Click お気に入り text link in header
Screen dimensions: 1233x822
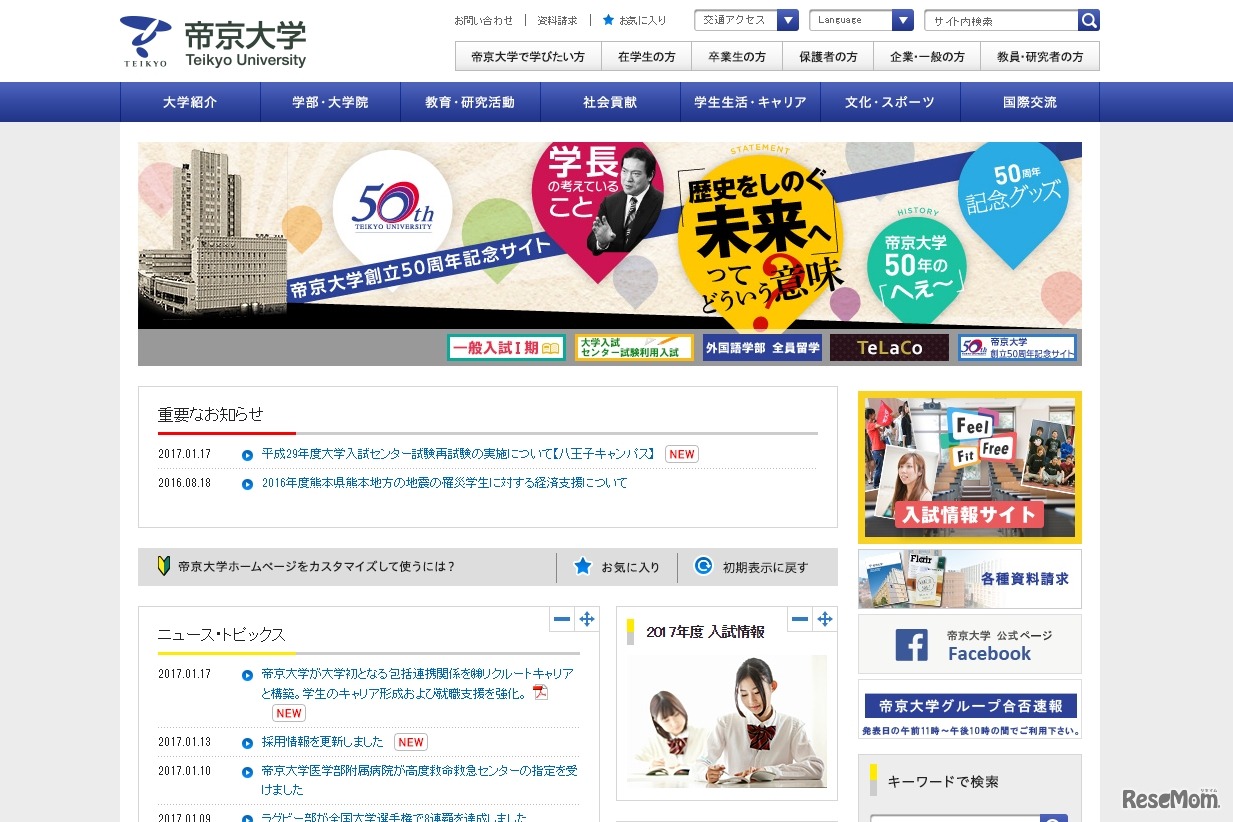click(x=642, y=20)
